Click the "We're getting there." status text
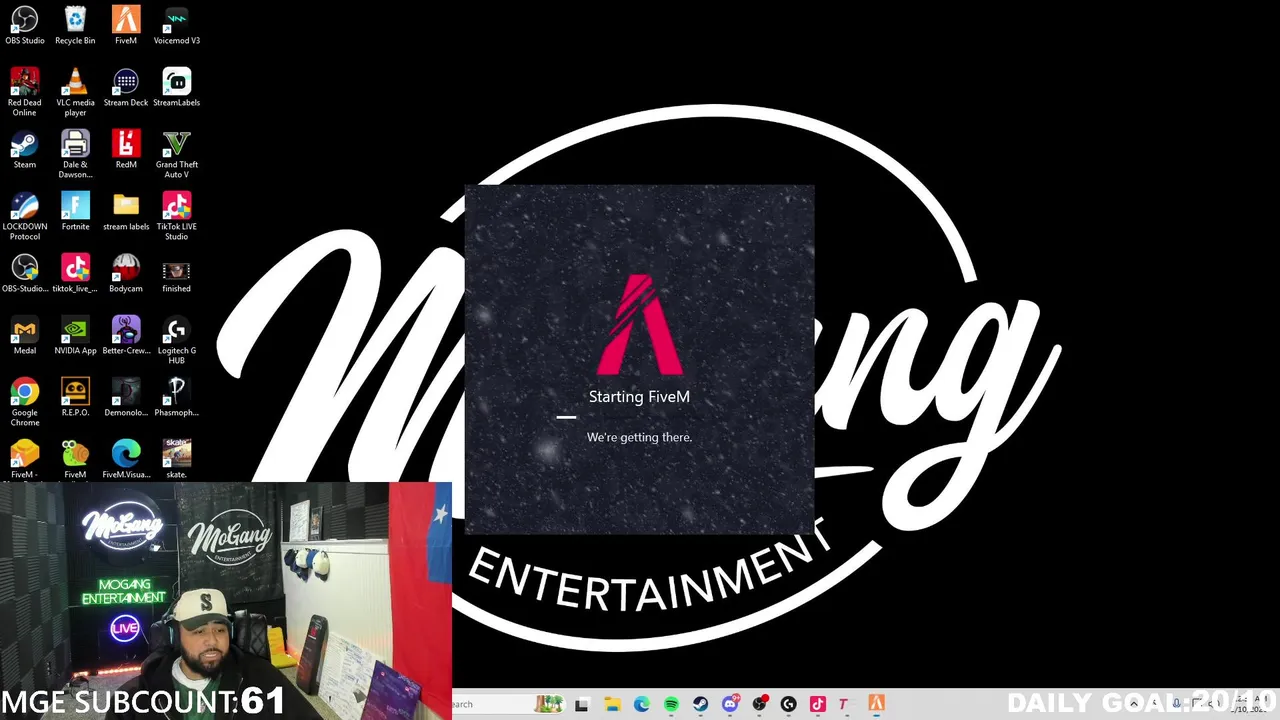Screen dimensions: 1280x720 click(x=639, y=437)
